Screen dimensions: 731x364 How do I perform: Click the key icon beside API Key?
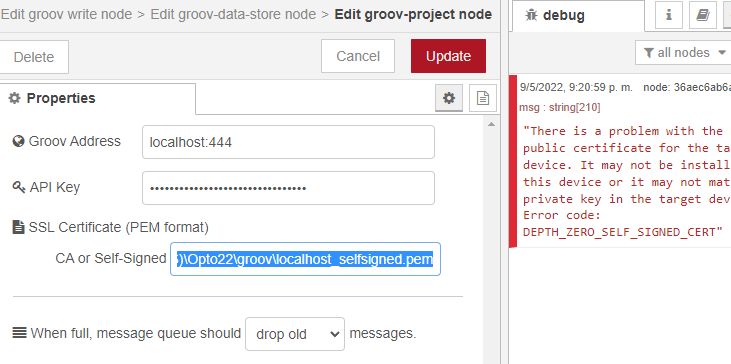point(19,187)
